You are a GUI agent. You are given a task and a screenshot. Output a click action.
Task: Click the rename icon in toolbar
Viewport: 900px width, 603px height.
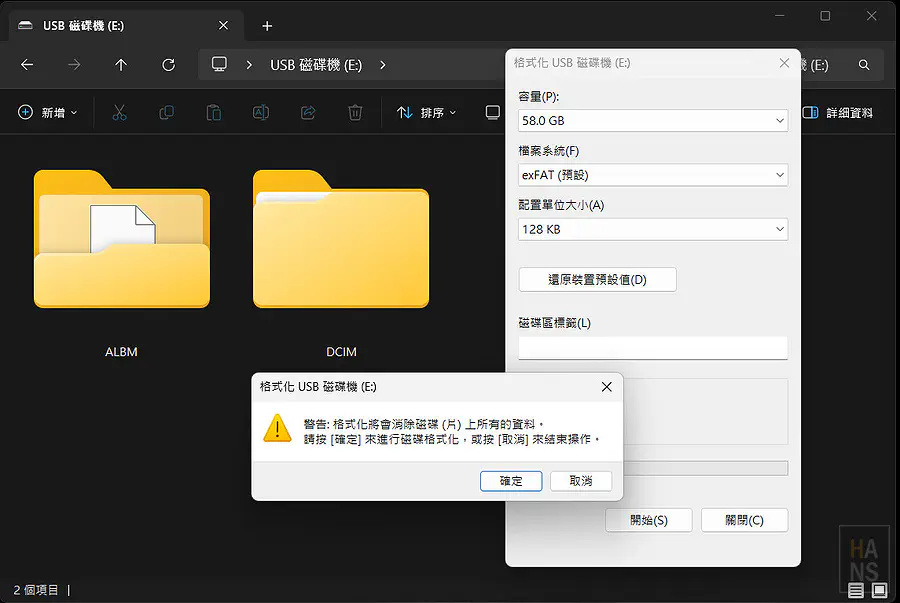coord(260,113)
